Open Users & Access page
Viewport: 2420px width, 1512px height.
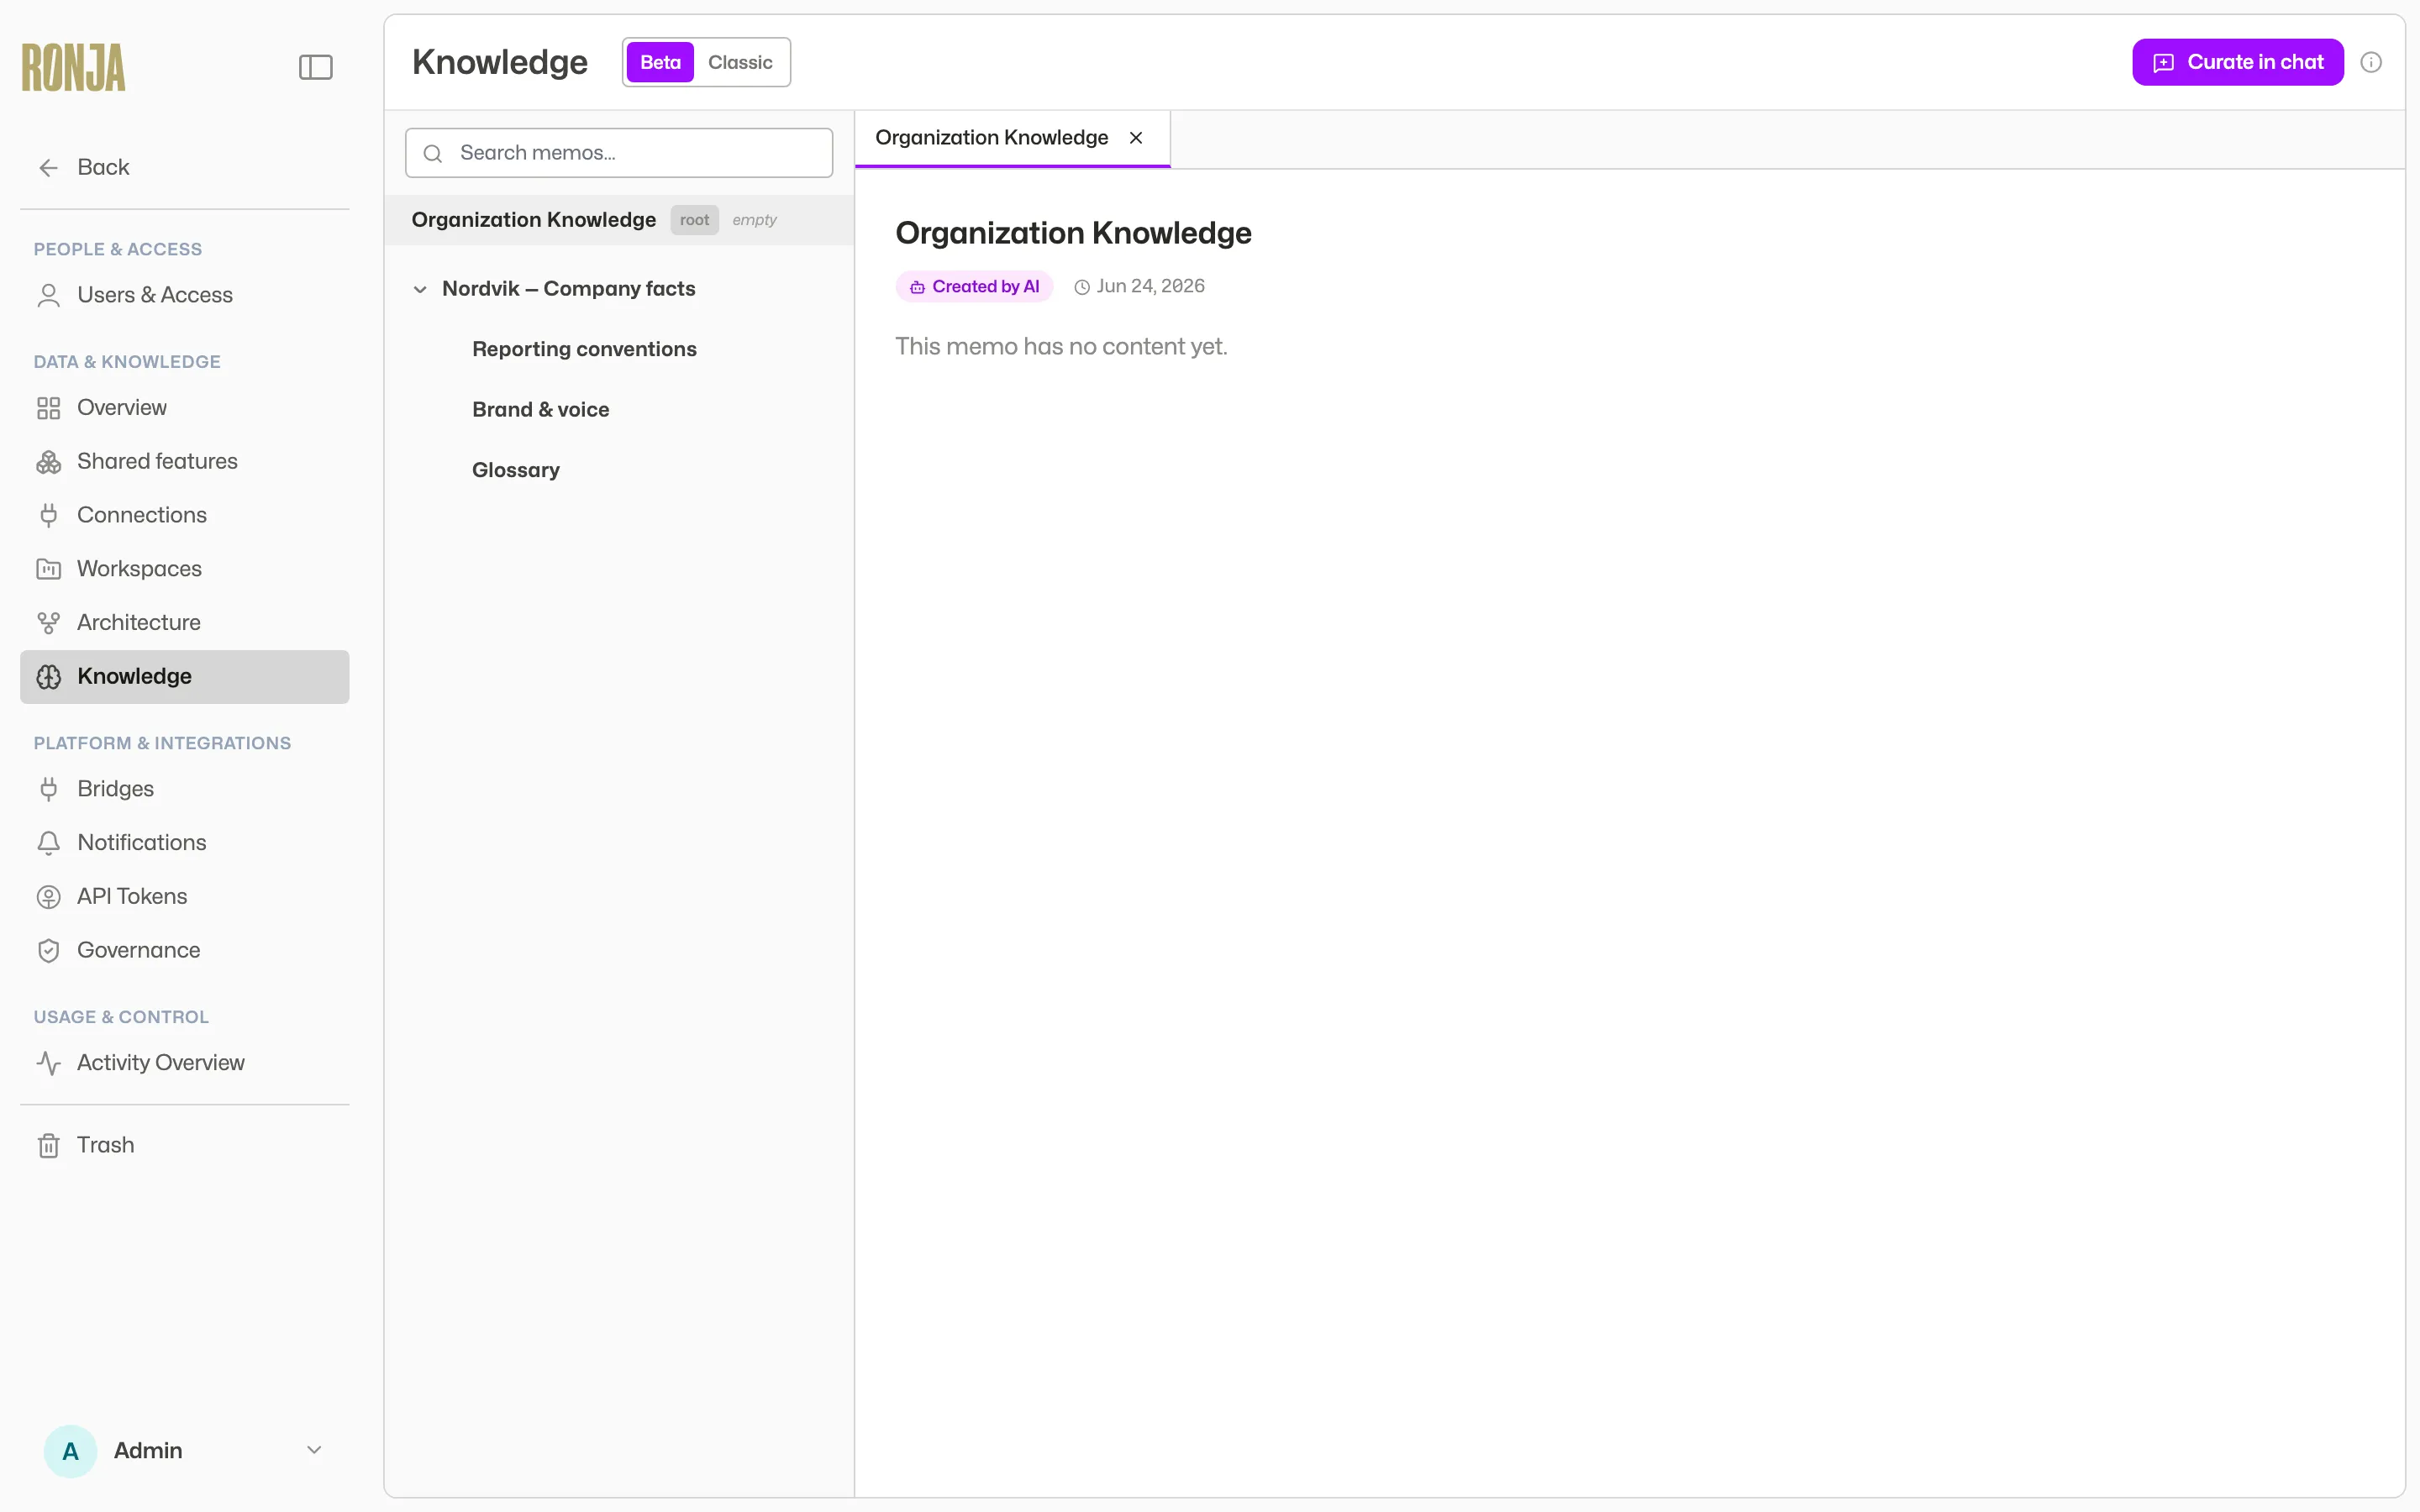(x=185, y=295)
